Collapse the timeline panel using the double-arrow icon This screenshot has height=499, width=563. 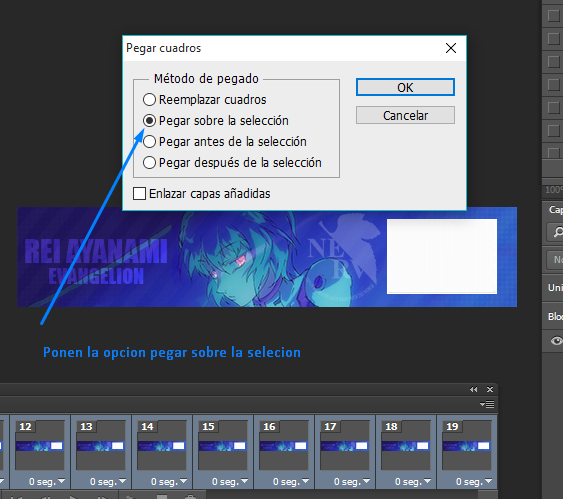point(474,389)
